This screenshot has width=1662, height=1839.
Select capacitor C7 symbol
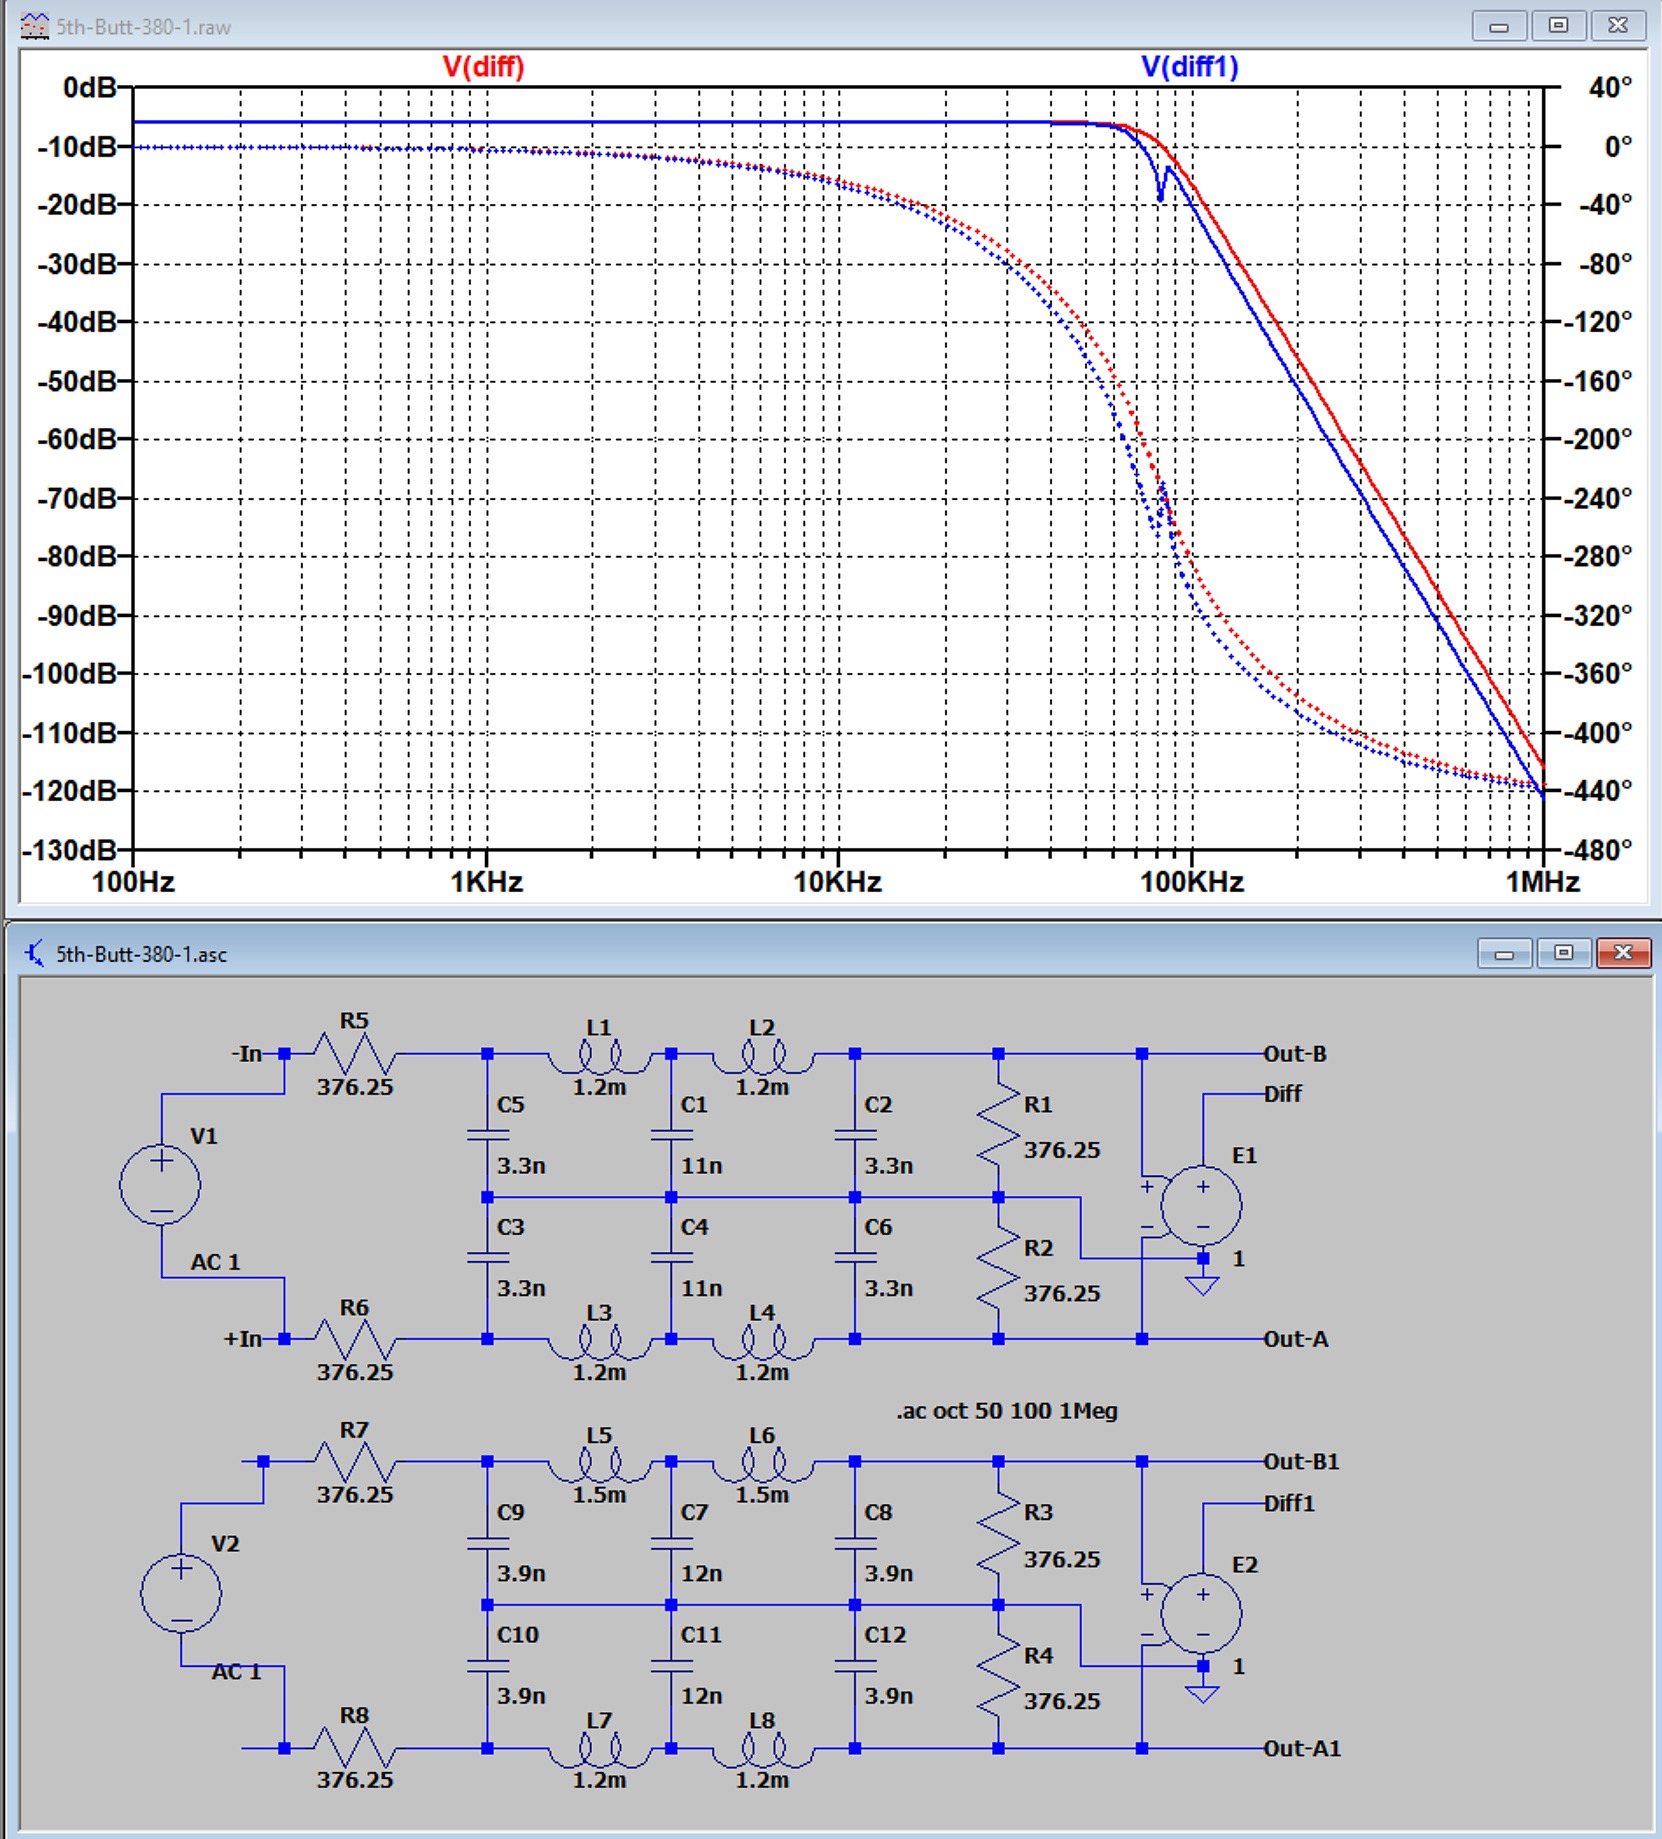(x=671, y=1543)
